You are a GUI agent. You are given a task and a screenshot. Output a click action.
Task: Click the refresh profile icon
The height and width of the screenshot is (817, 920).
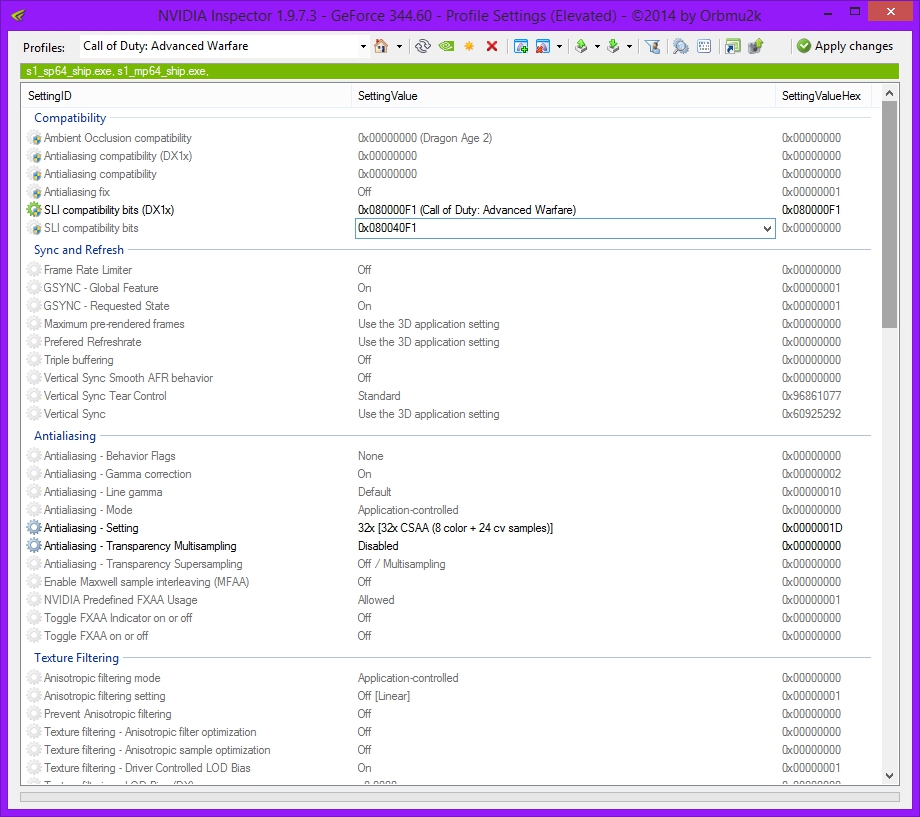(422, 46)
